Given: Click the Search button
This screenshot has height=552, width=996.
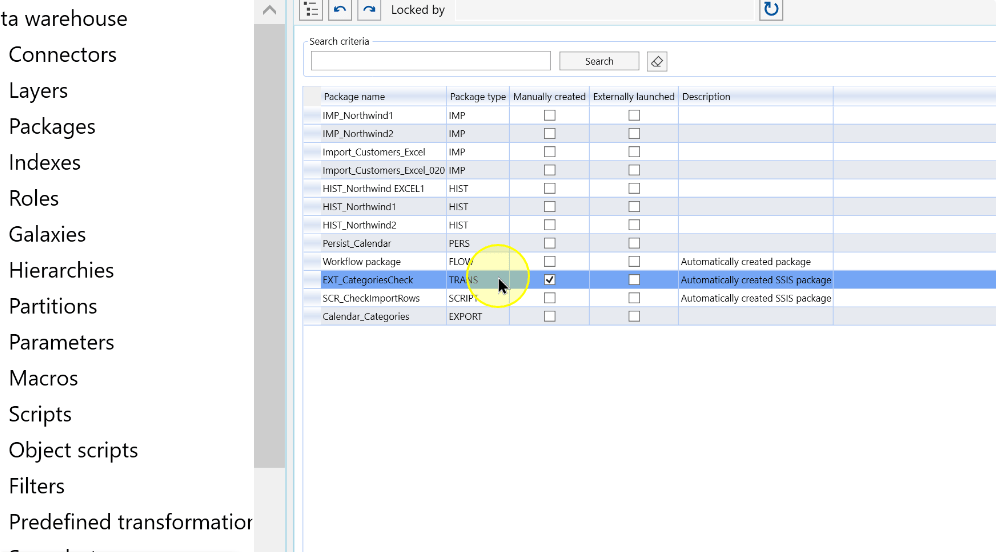Looking at the screenshot, I should tap(599, 61).
